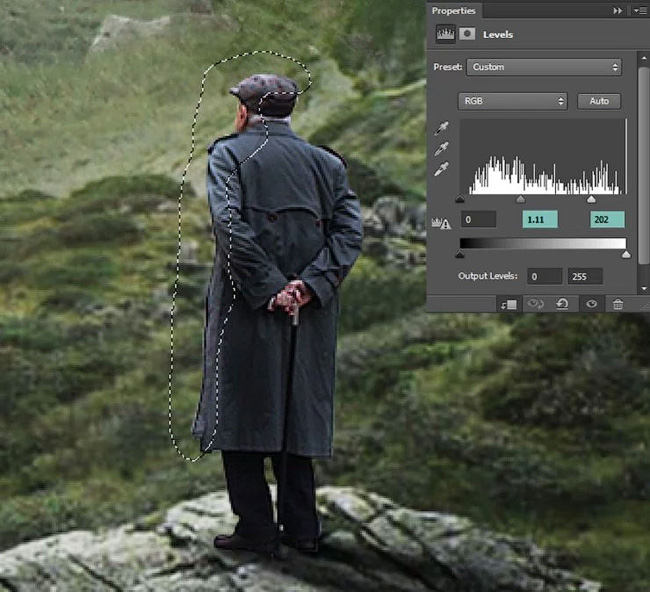Select the white point eyedropper
The width and height of the screenshot is (650, 592).
441,170
